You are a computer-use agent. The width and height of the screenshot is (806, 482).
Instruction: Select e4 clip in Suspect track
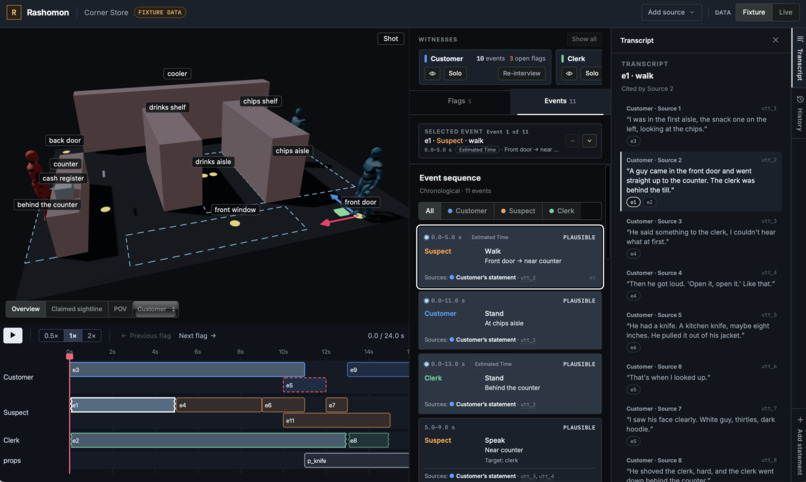(219, 405)
